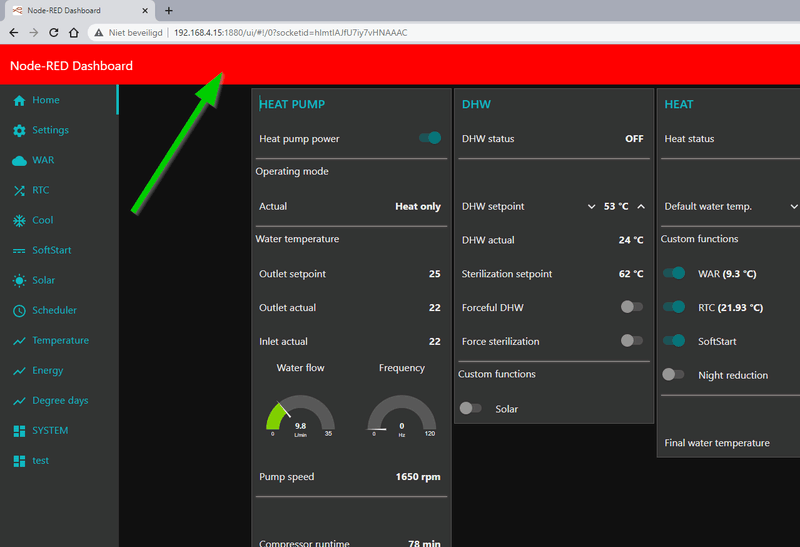Click the 'Outlet actual' label

[x=287, y=308]
